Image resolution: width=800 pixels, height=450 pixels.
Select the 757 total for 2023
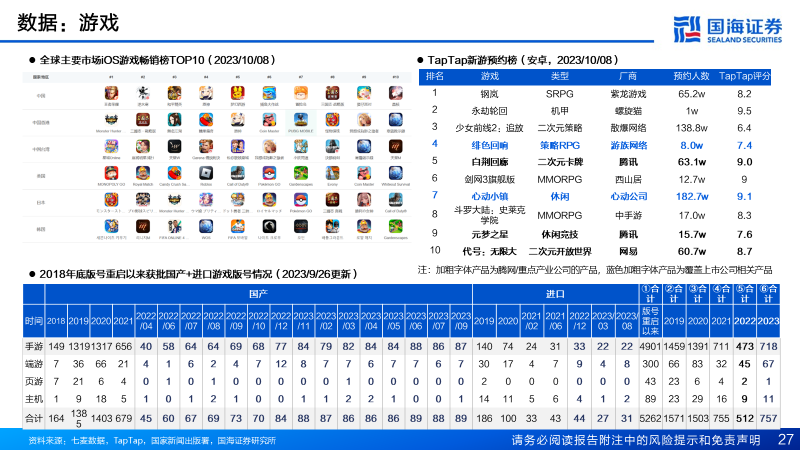click(768, 418)
